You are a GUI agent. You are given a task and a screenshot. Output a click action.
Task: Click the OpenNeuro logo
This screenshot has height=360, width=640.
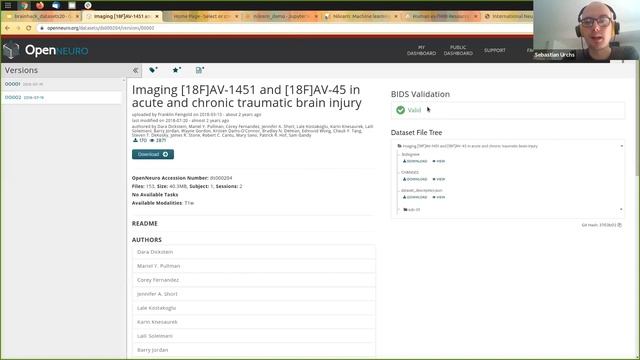coord(46,50)
